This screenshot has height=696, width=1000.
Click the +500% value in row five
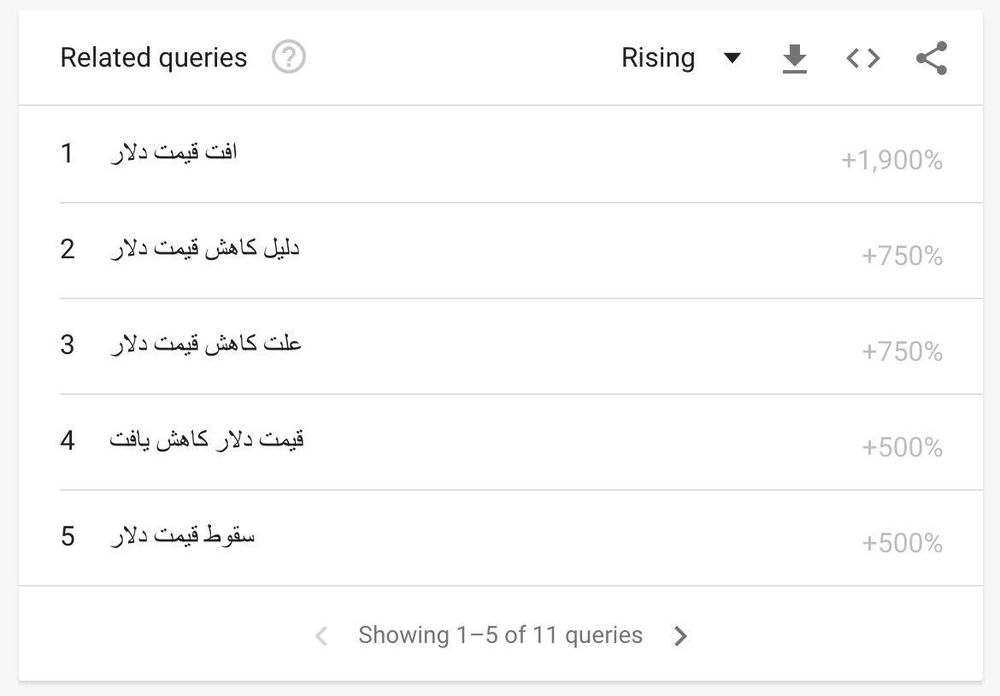click(x=902, y=543)
